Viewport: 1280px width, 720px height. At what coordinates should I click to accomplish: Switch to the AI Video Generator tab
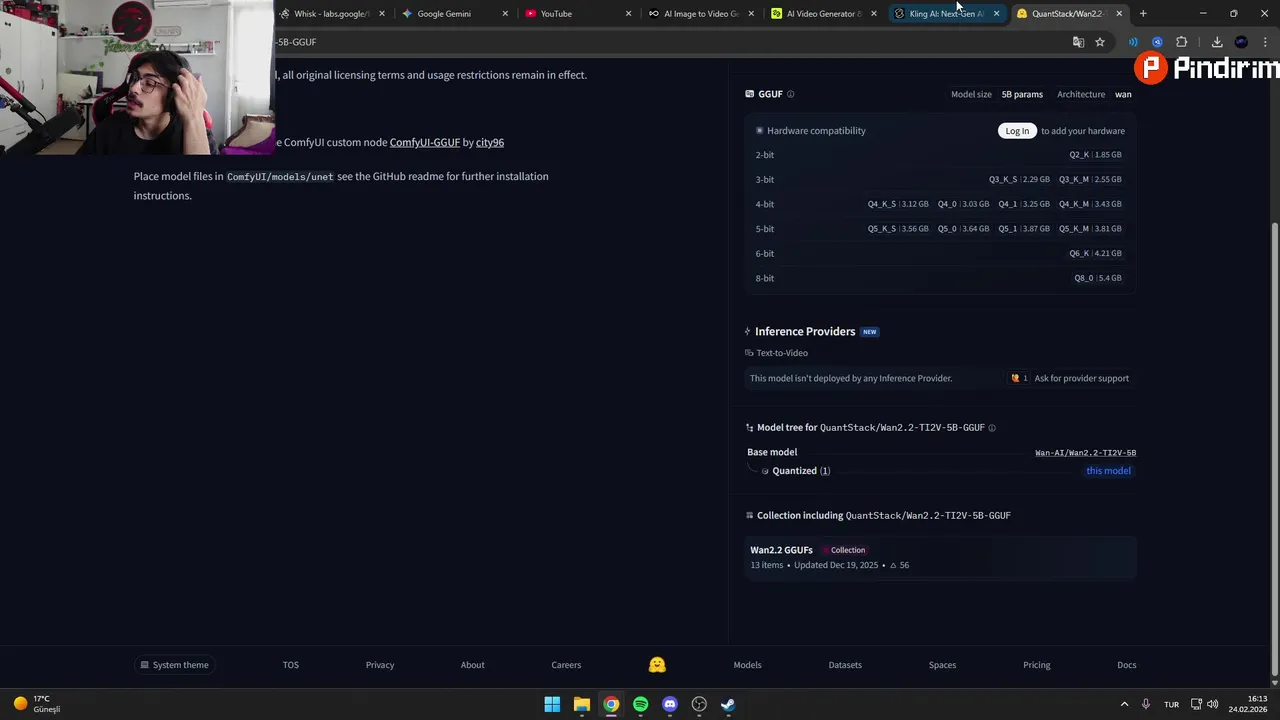coord(825,14)
